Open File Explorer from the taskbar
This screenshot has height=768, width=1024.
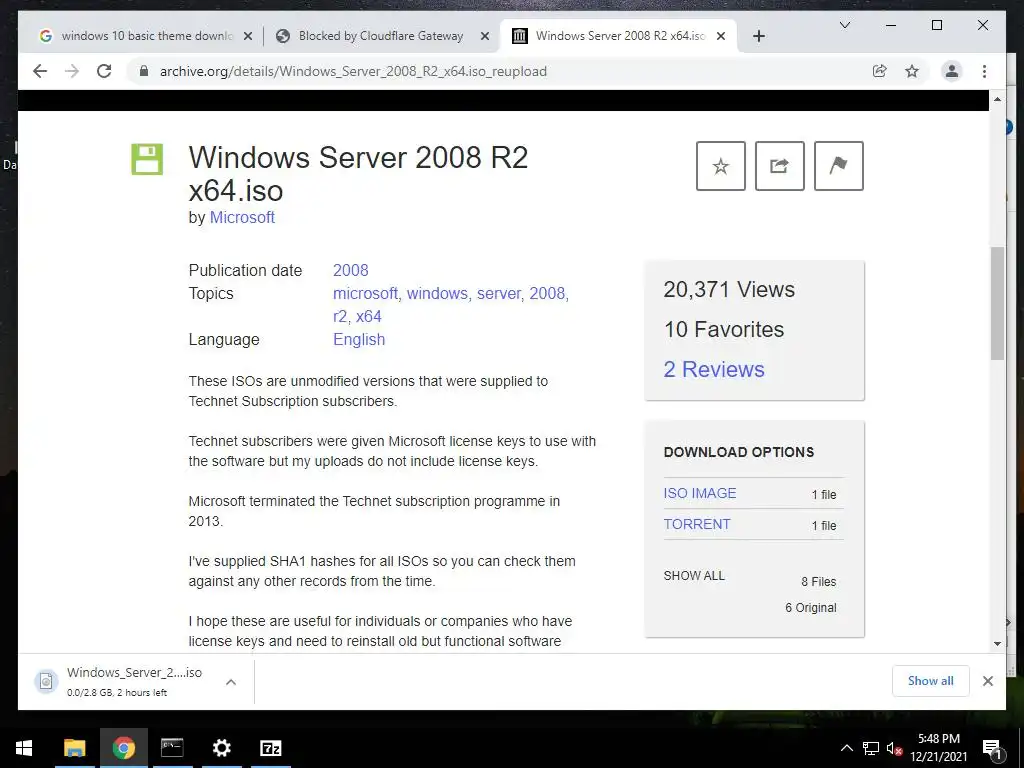tap(74, 748)
